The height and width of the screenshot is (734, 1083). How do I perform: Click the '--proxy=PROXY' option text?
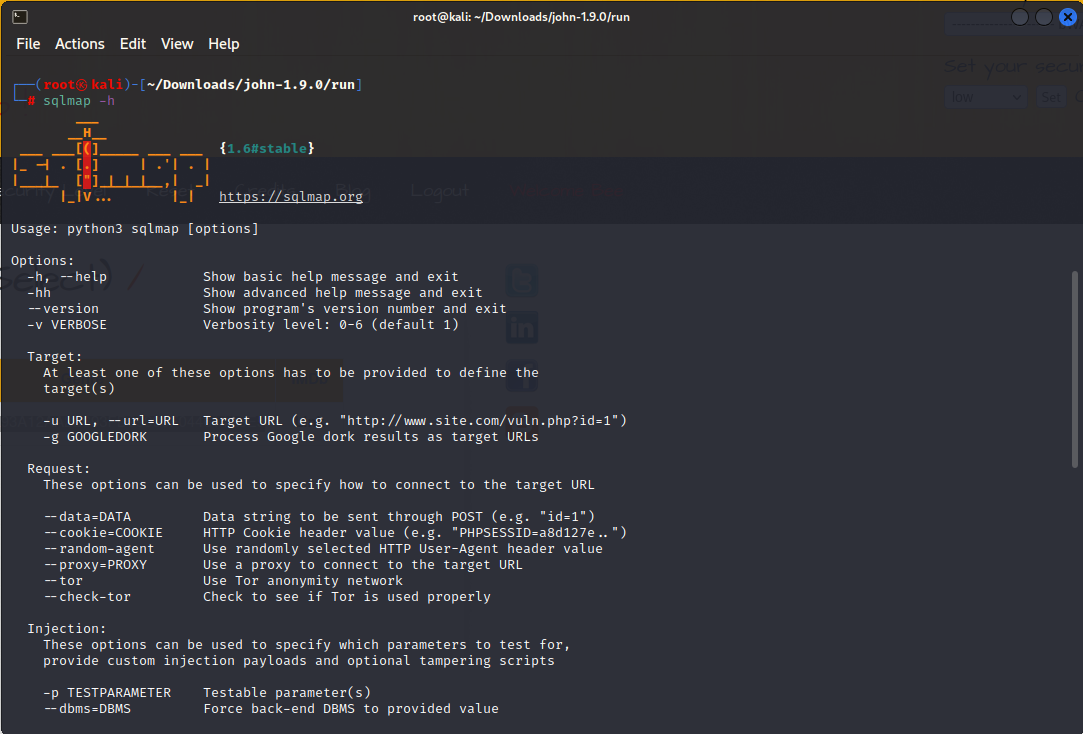tap(95, 565)
